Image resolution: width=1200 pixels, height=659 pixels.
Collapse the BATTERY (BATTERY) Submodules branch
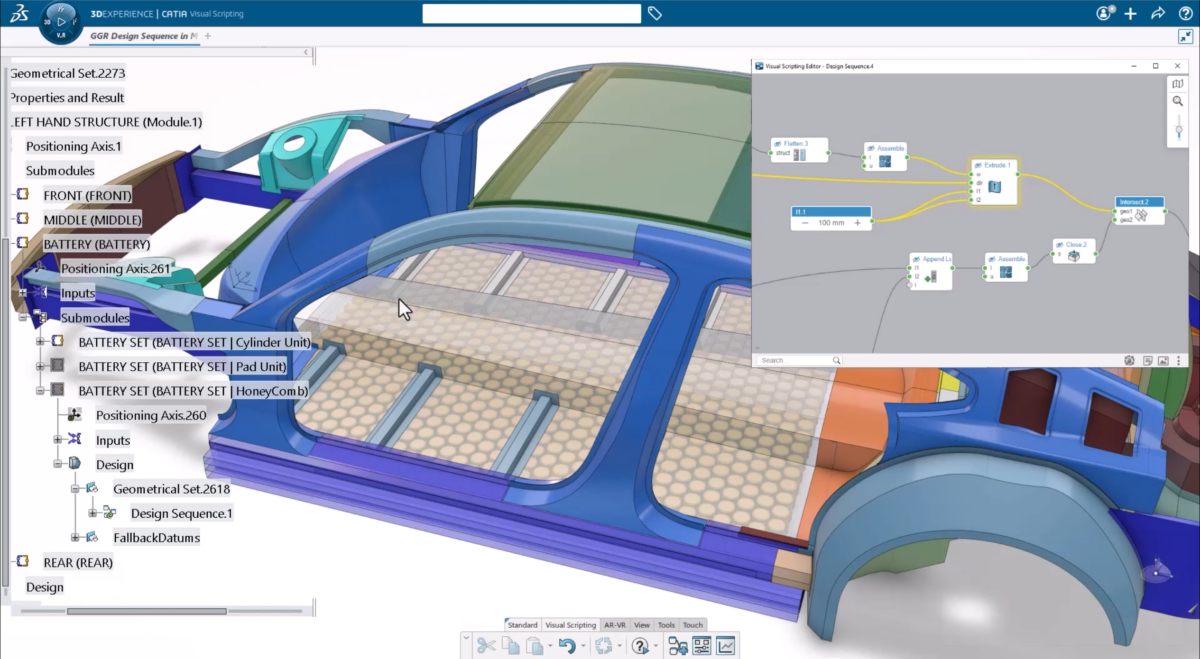23,318
